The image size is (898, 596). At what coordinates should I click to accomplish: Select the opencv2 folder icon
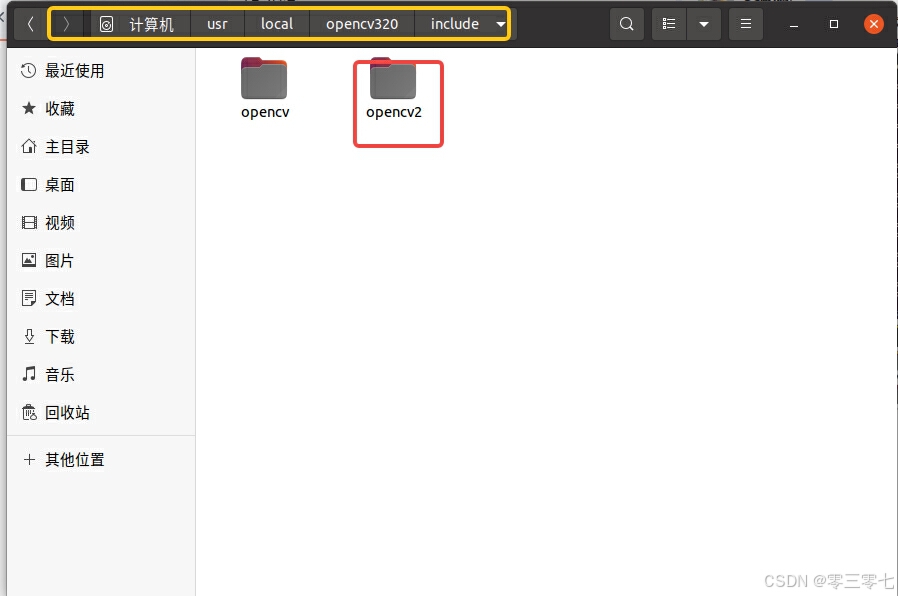(393, 78)
